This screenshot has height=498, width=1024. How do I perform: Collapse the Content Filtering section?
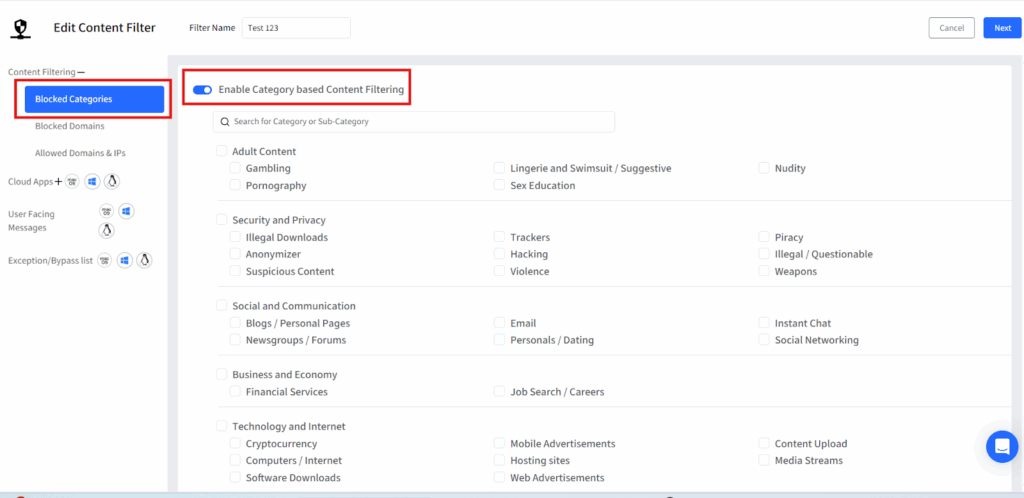pos(81,73)
